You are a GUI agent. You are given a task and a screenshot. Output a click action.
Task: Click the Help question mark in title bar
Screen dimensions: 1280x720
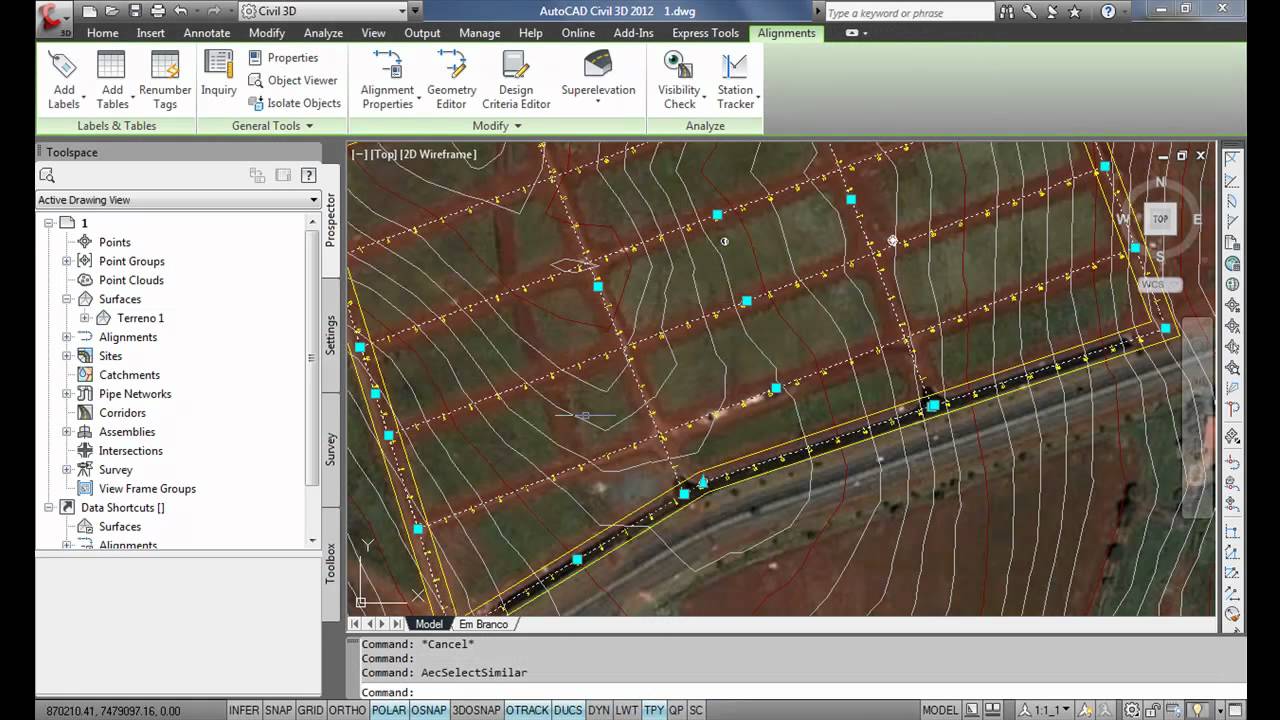tap(1108, 12)
